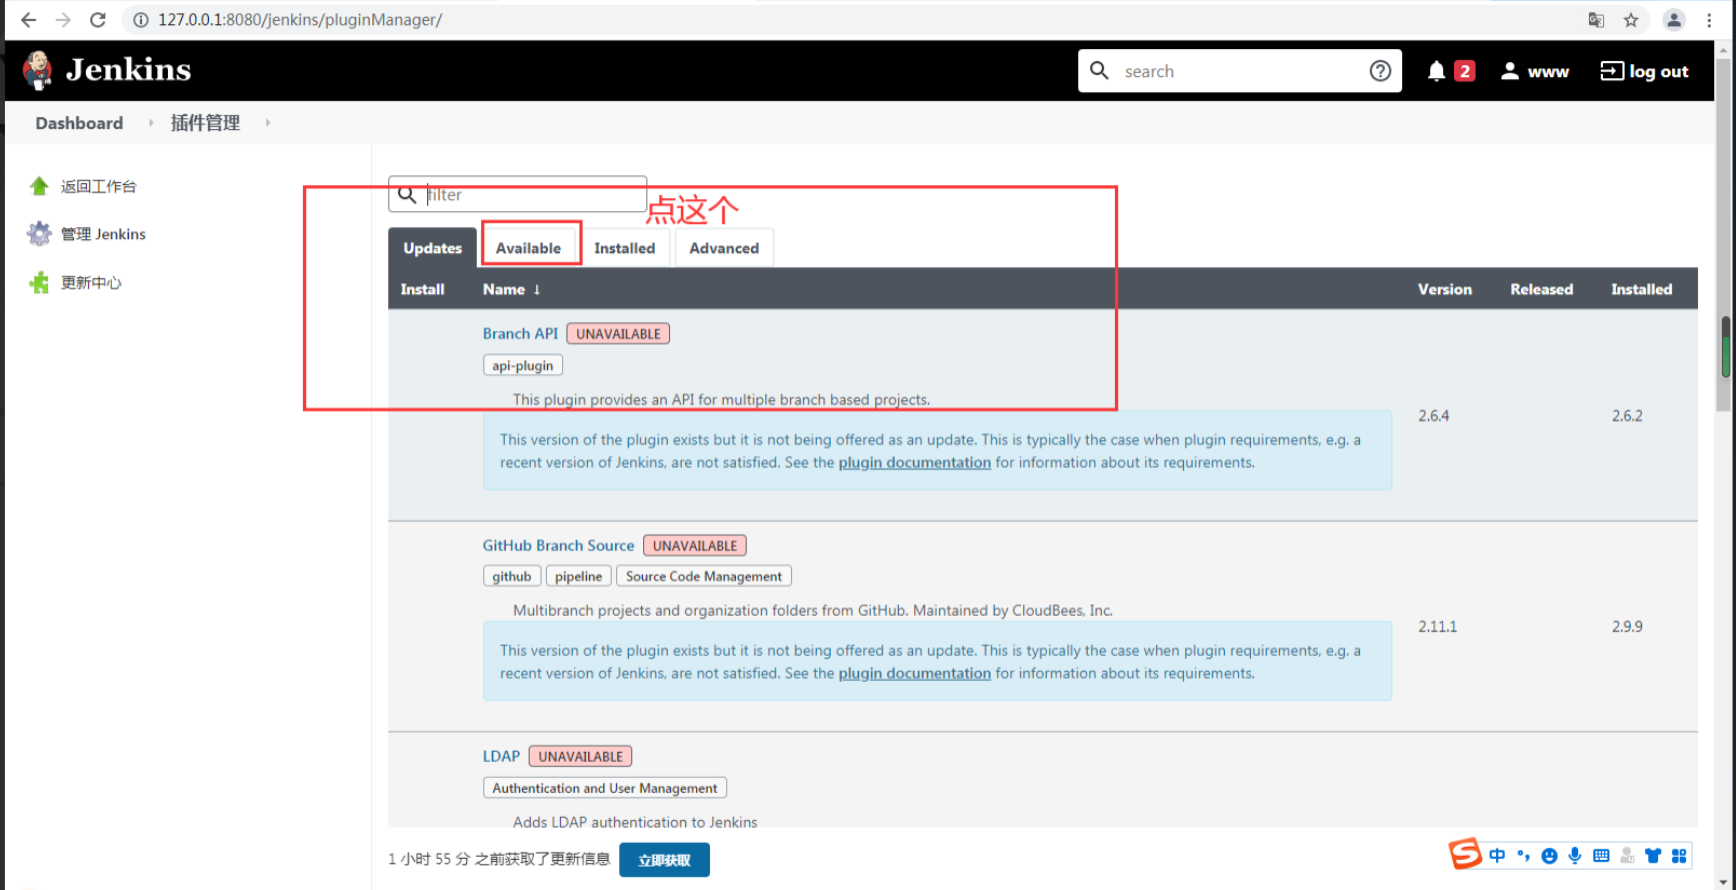Toggle the 中 Chinese/English input mode
Screen dimensions: 1736x890
click(1497, 855)
